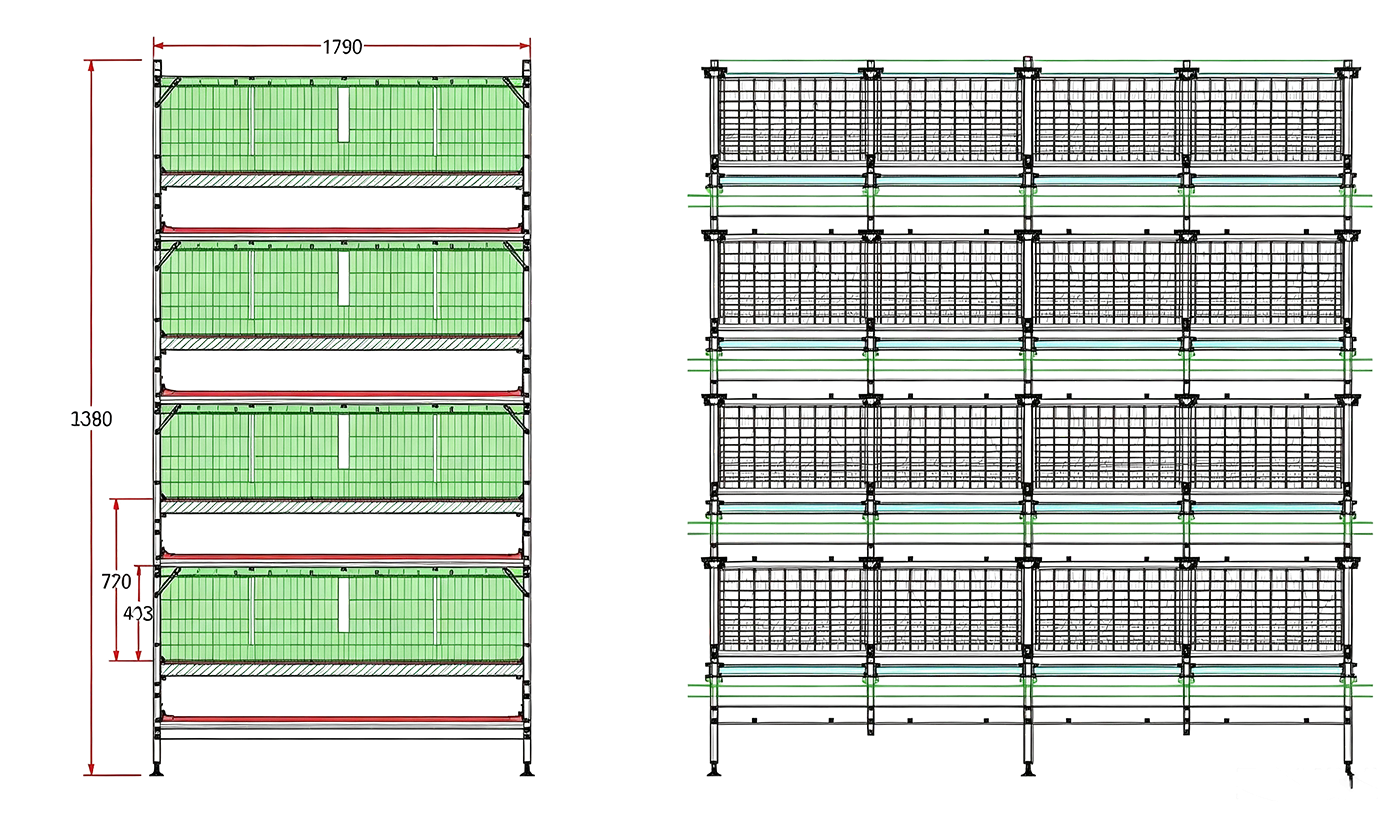Click the left foot of the left-view frame

[x=156, y=769]
